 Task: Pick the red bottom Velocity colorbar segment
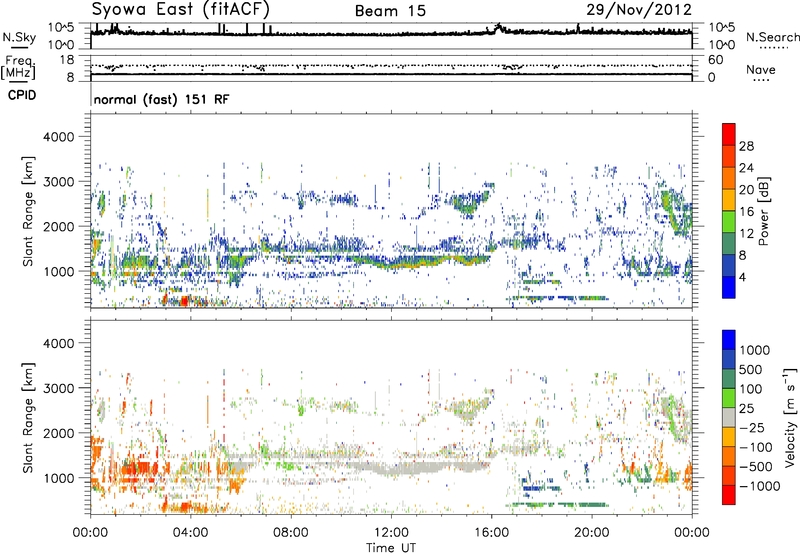coord(729,495)
